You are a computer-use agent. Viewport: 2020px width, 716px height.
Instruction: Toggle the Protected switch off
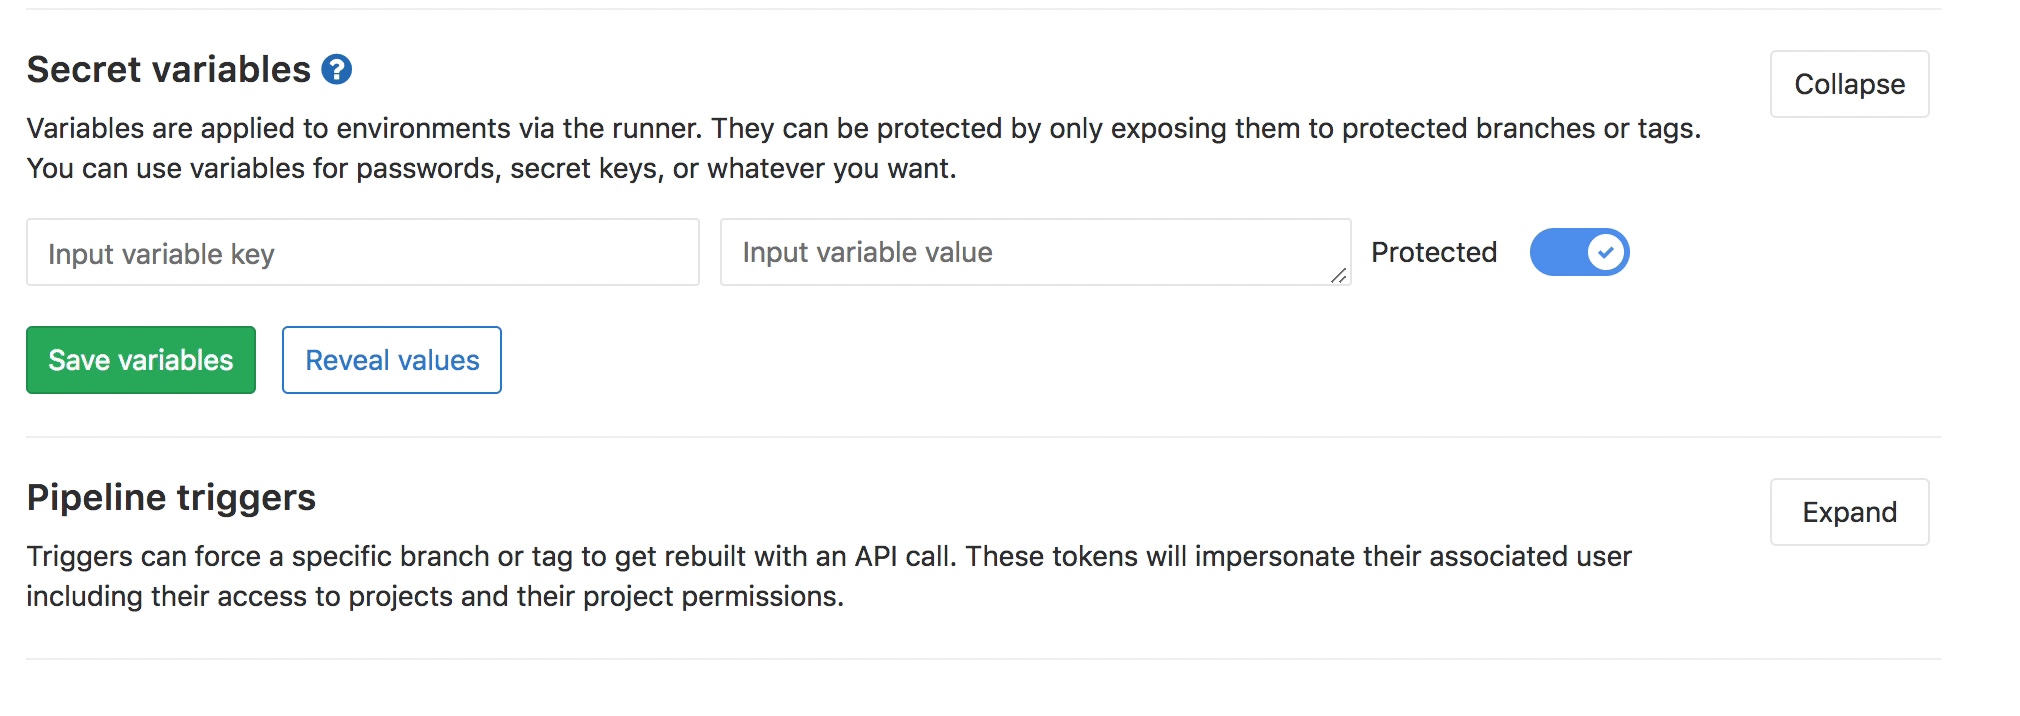tap(1579, 252)
